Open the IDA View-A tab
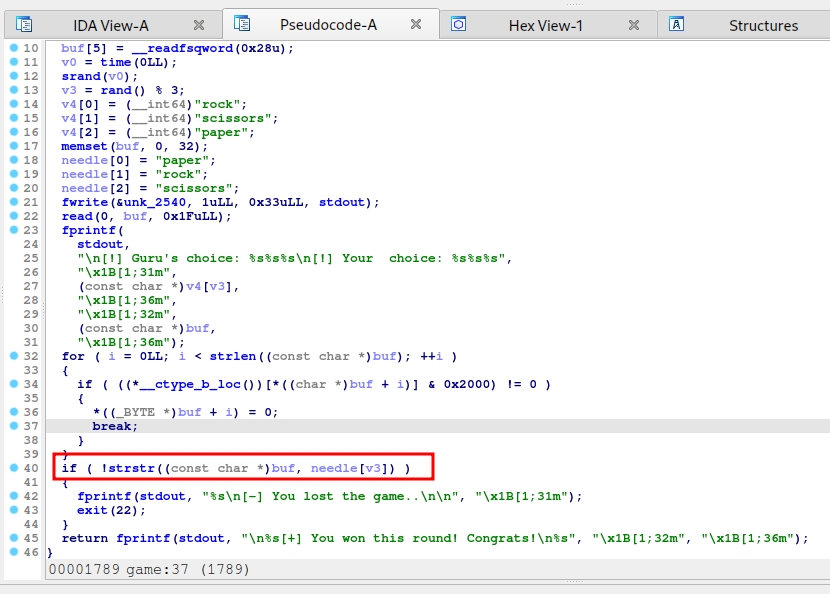Screen dimensions: 830x594 click(110, 25)
